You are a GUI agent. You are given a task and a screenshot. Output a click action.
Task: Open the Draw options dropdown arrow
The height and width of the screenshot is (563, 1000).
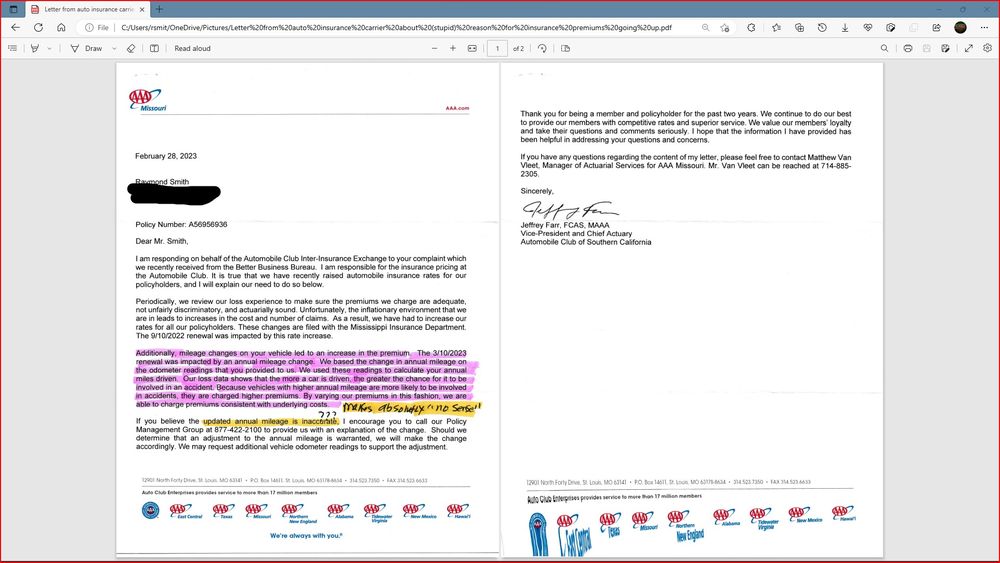click(x=112, y=48)
